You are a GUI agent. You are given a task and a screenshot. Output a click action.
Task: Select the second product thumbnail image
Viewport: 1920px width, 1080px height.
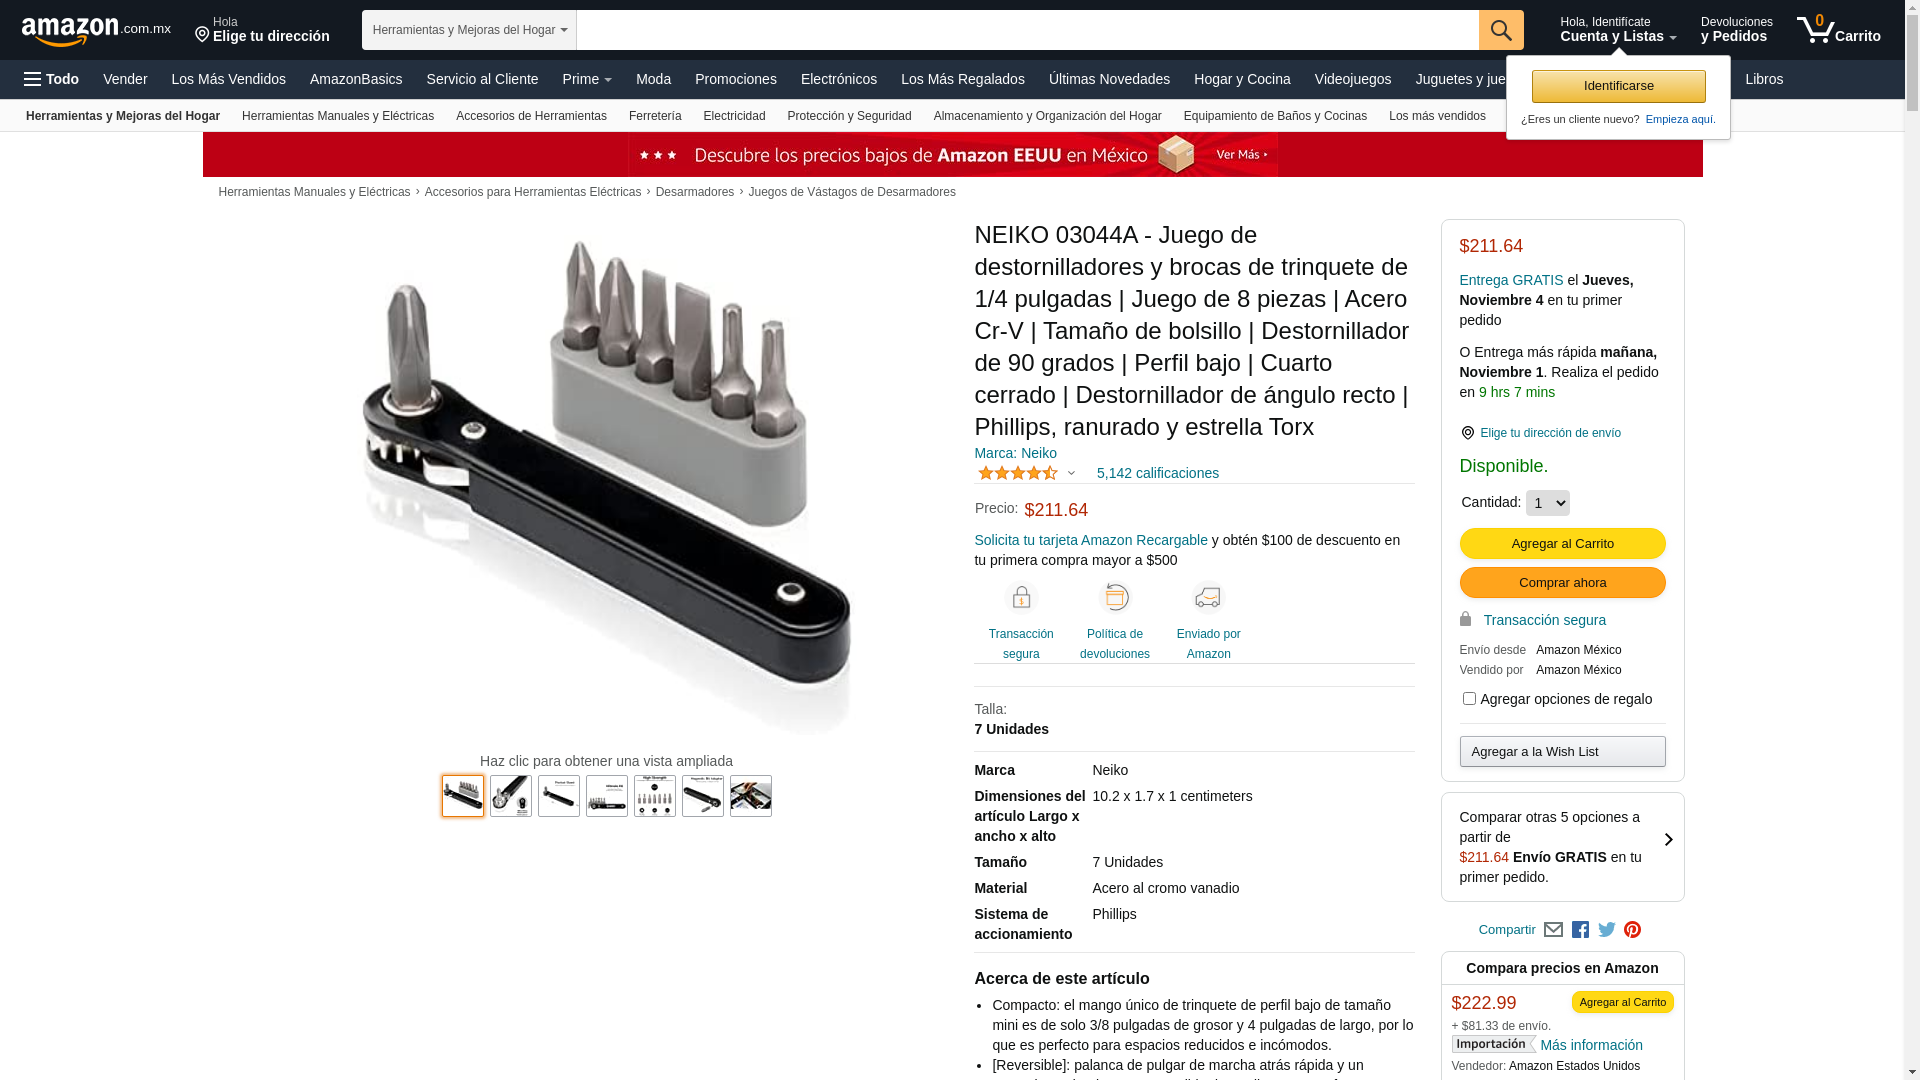coord(511,796)
